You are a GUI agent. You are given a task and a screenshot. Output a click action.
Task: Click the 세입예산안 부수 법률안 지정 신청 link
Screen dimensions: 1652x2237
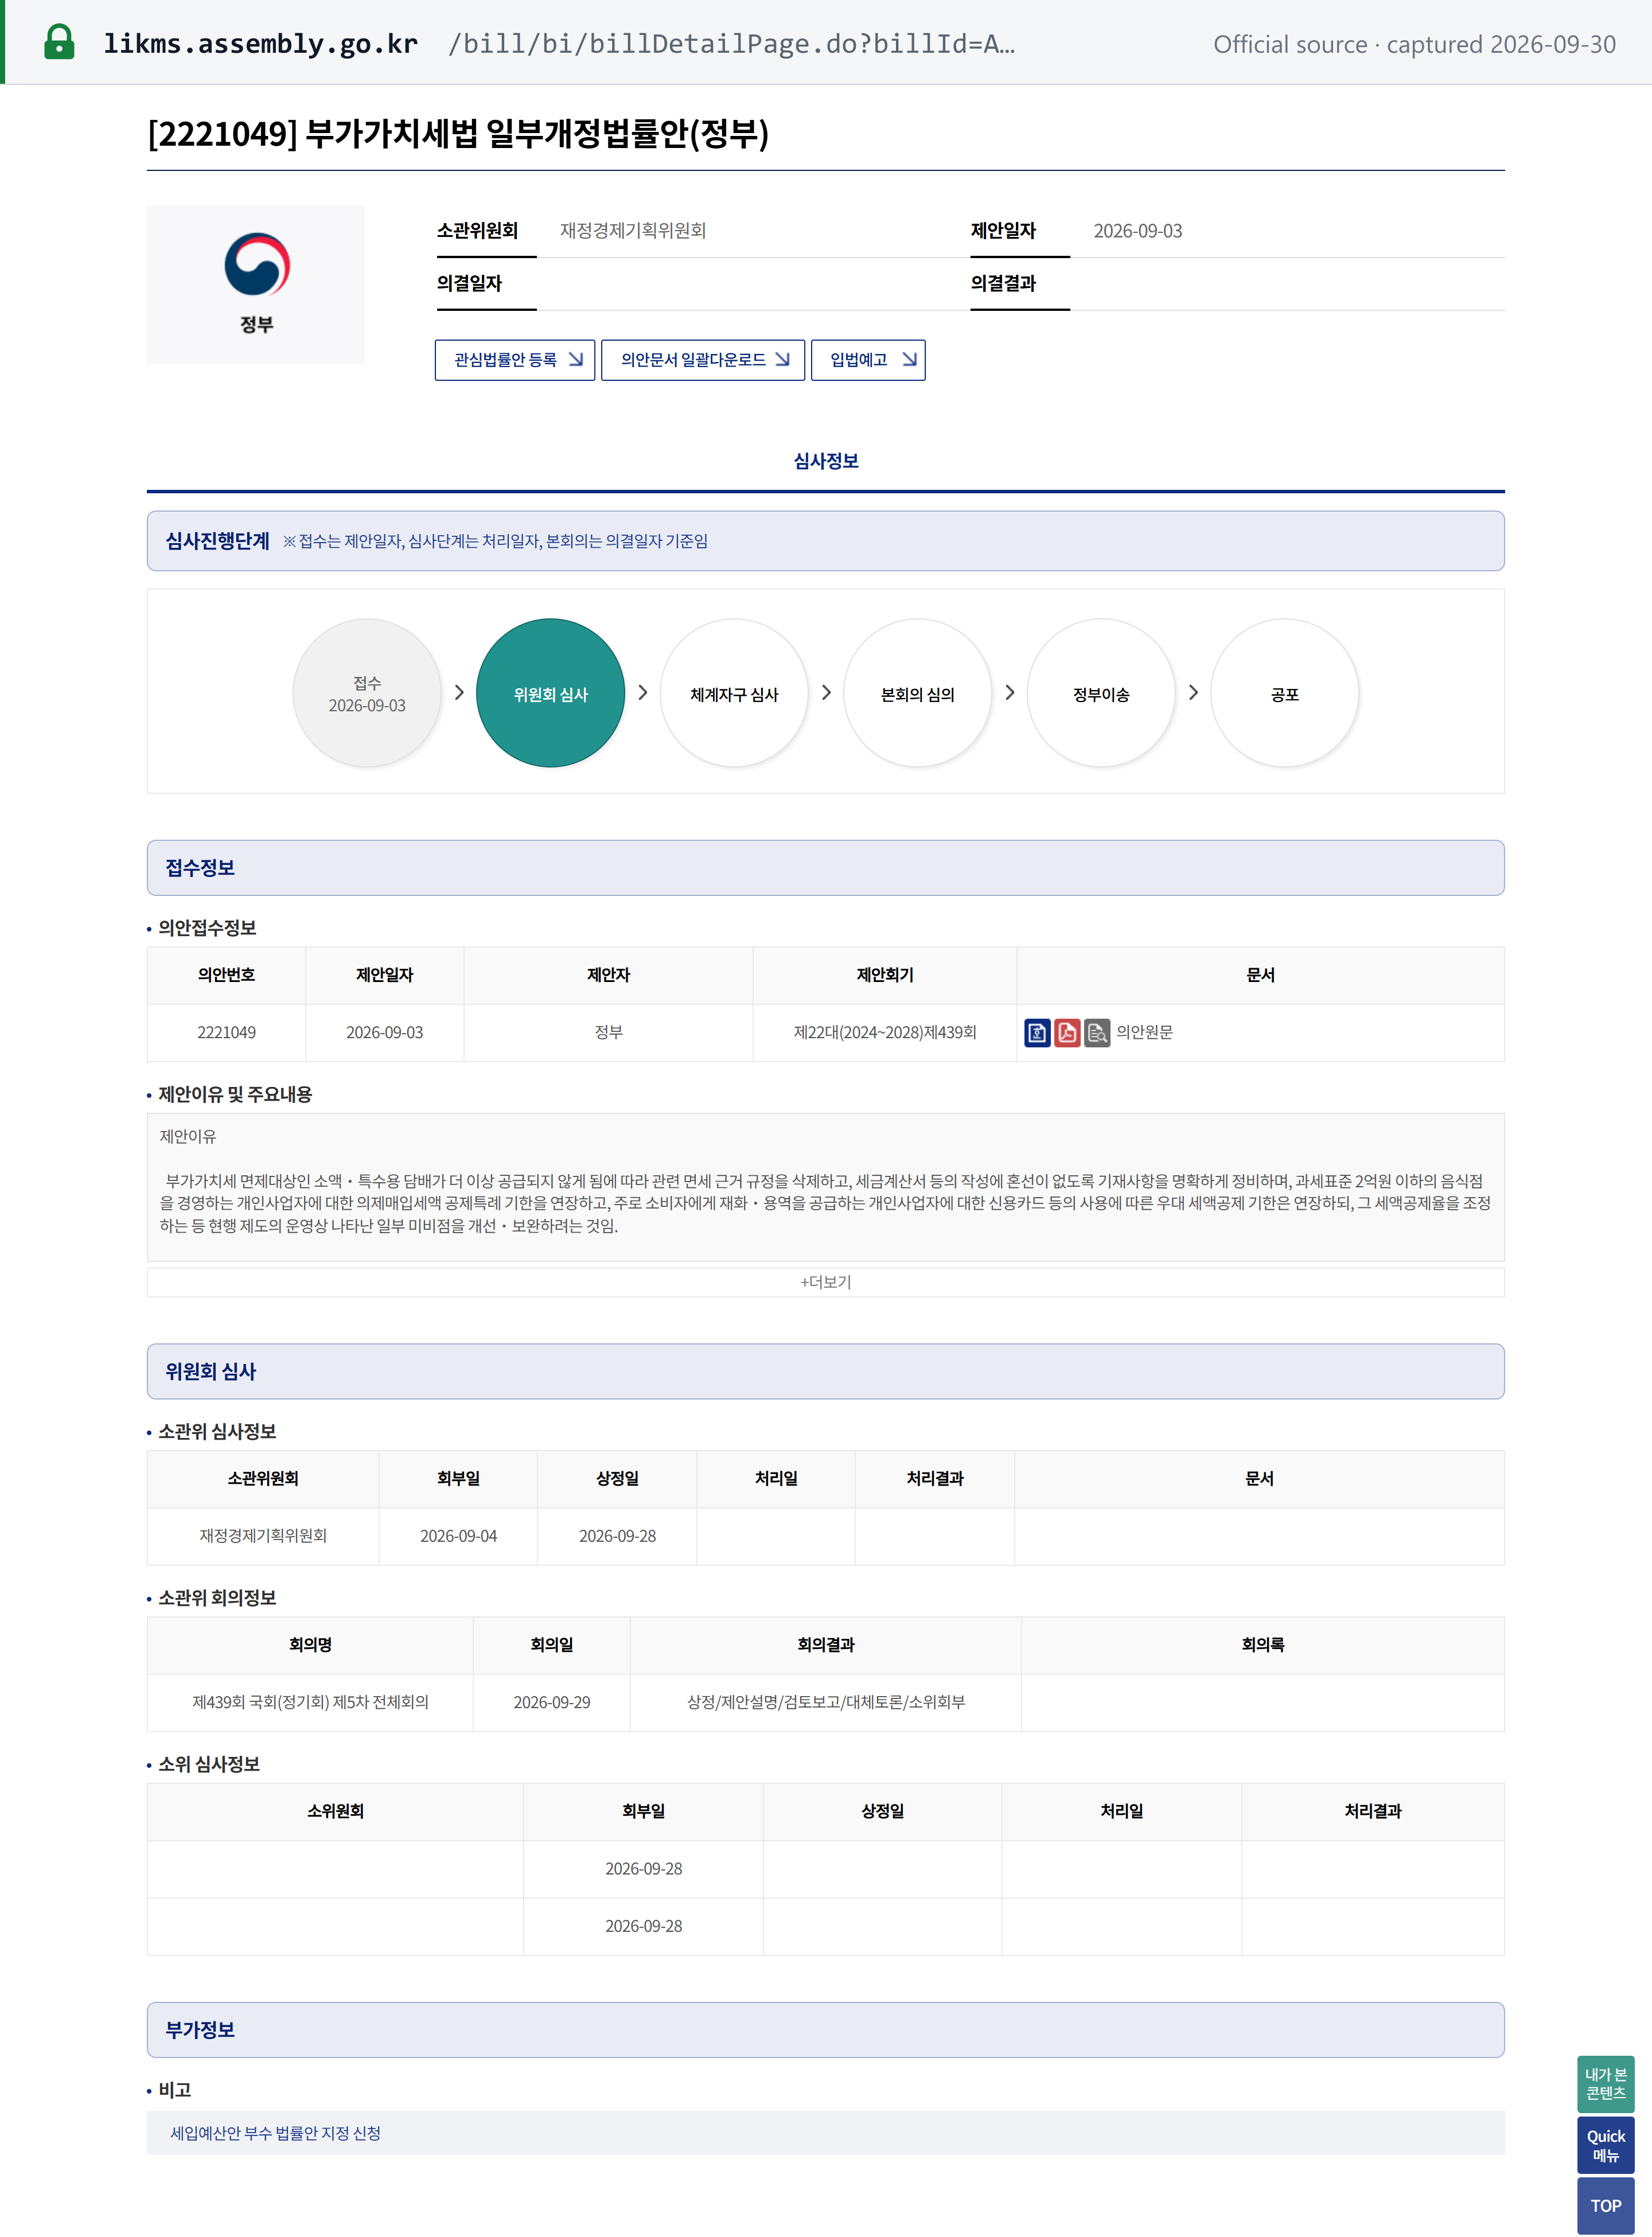coord(275,2133)
